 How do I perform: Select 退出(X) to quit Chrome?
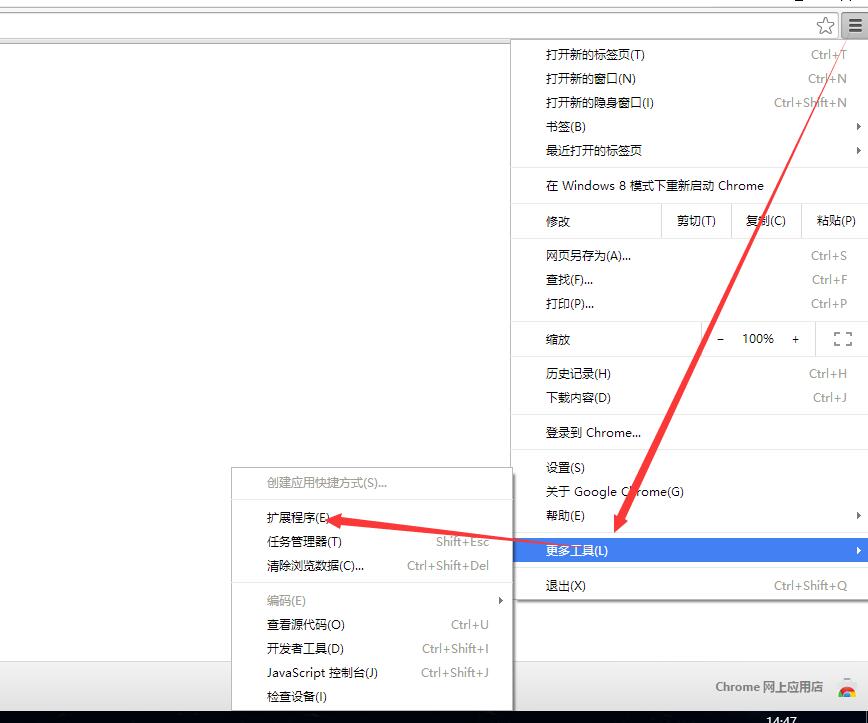(x=689, y=586)
